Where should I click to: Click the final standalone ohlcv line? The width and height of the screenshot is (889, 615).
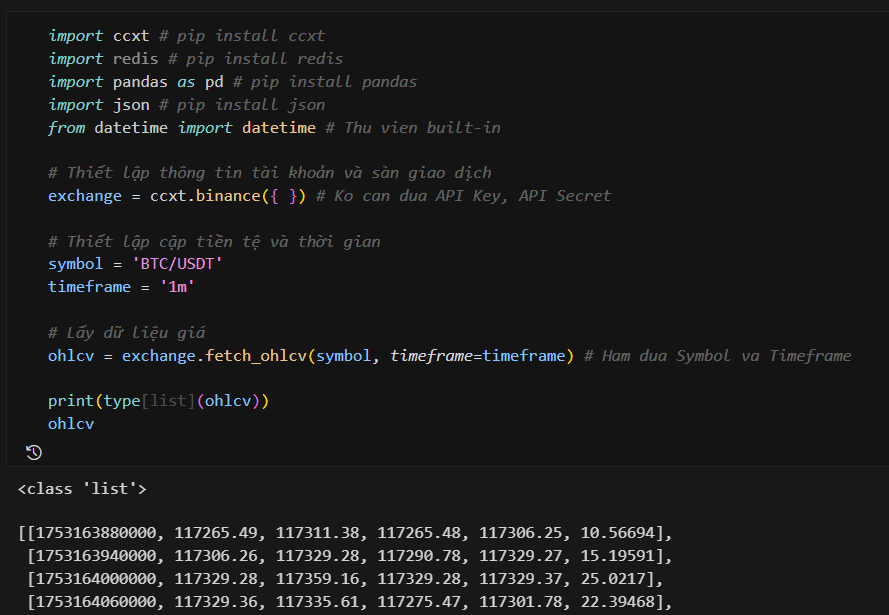pyautogui.click(x=71, y=424)
